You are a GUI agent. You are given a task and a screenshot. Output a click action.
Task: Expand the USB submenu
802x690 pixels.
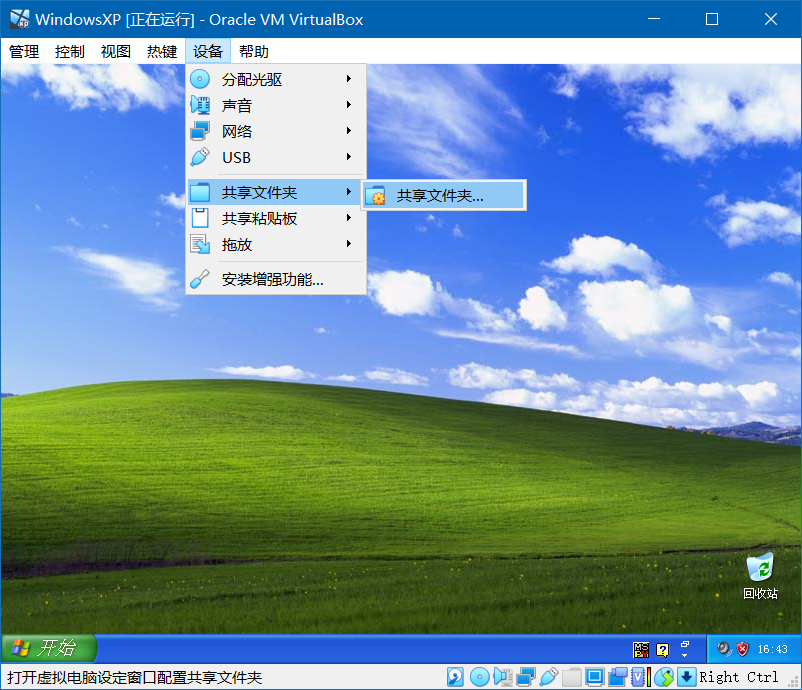(x=277, y=158)
